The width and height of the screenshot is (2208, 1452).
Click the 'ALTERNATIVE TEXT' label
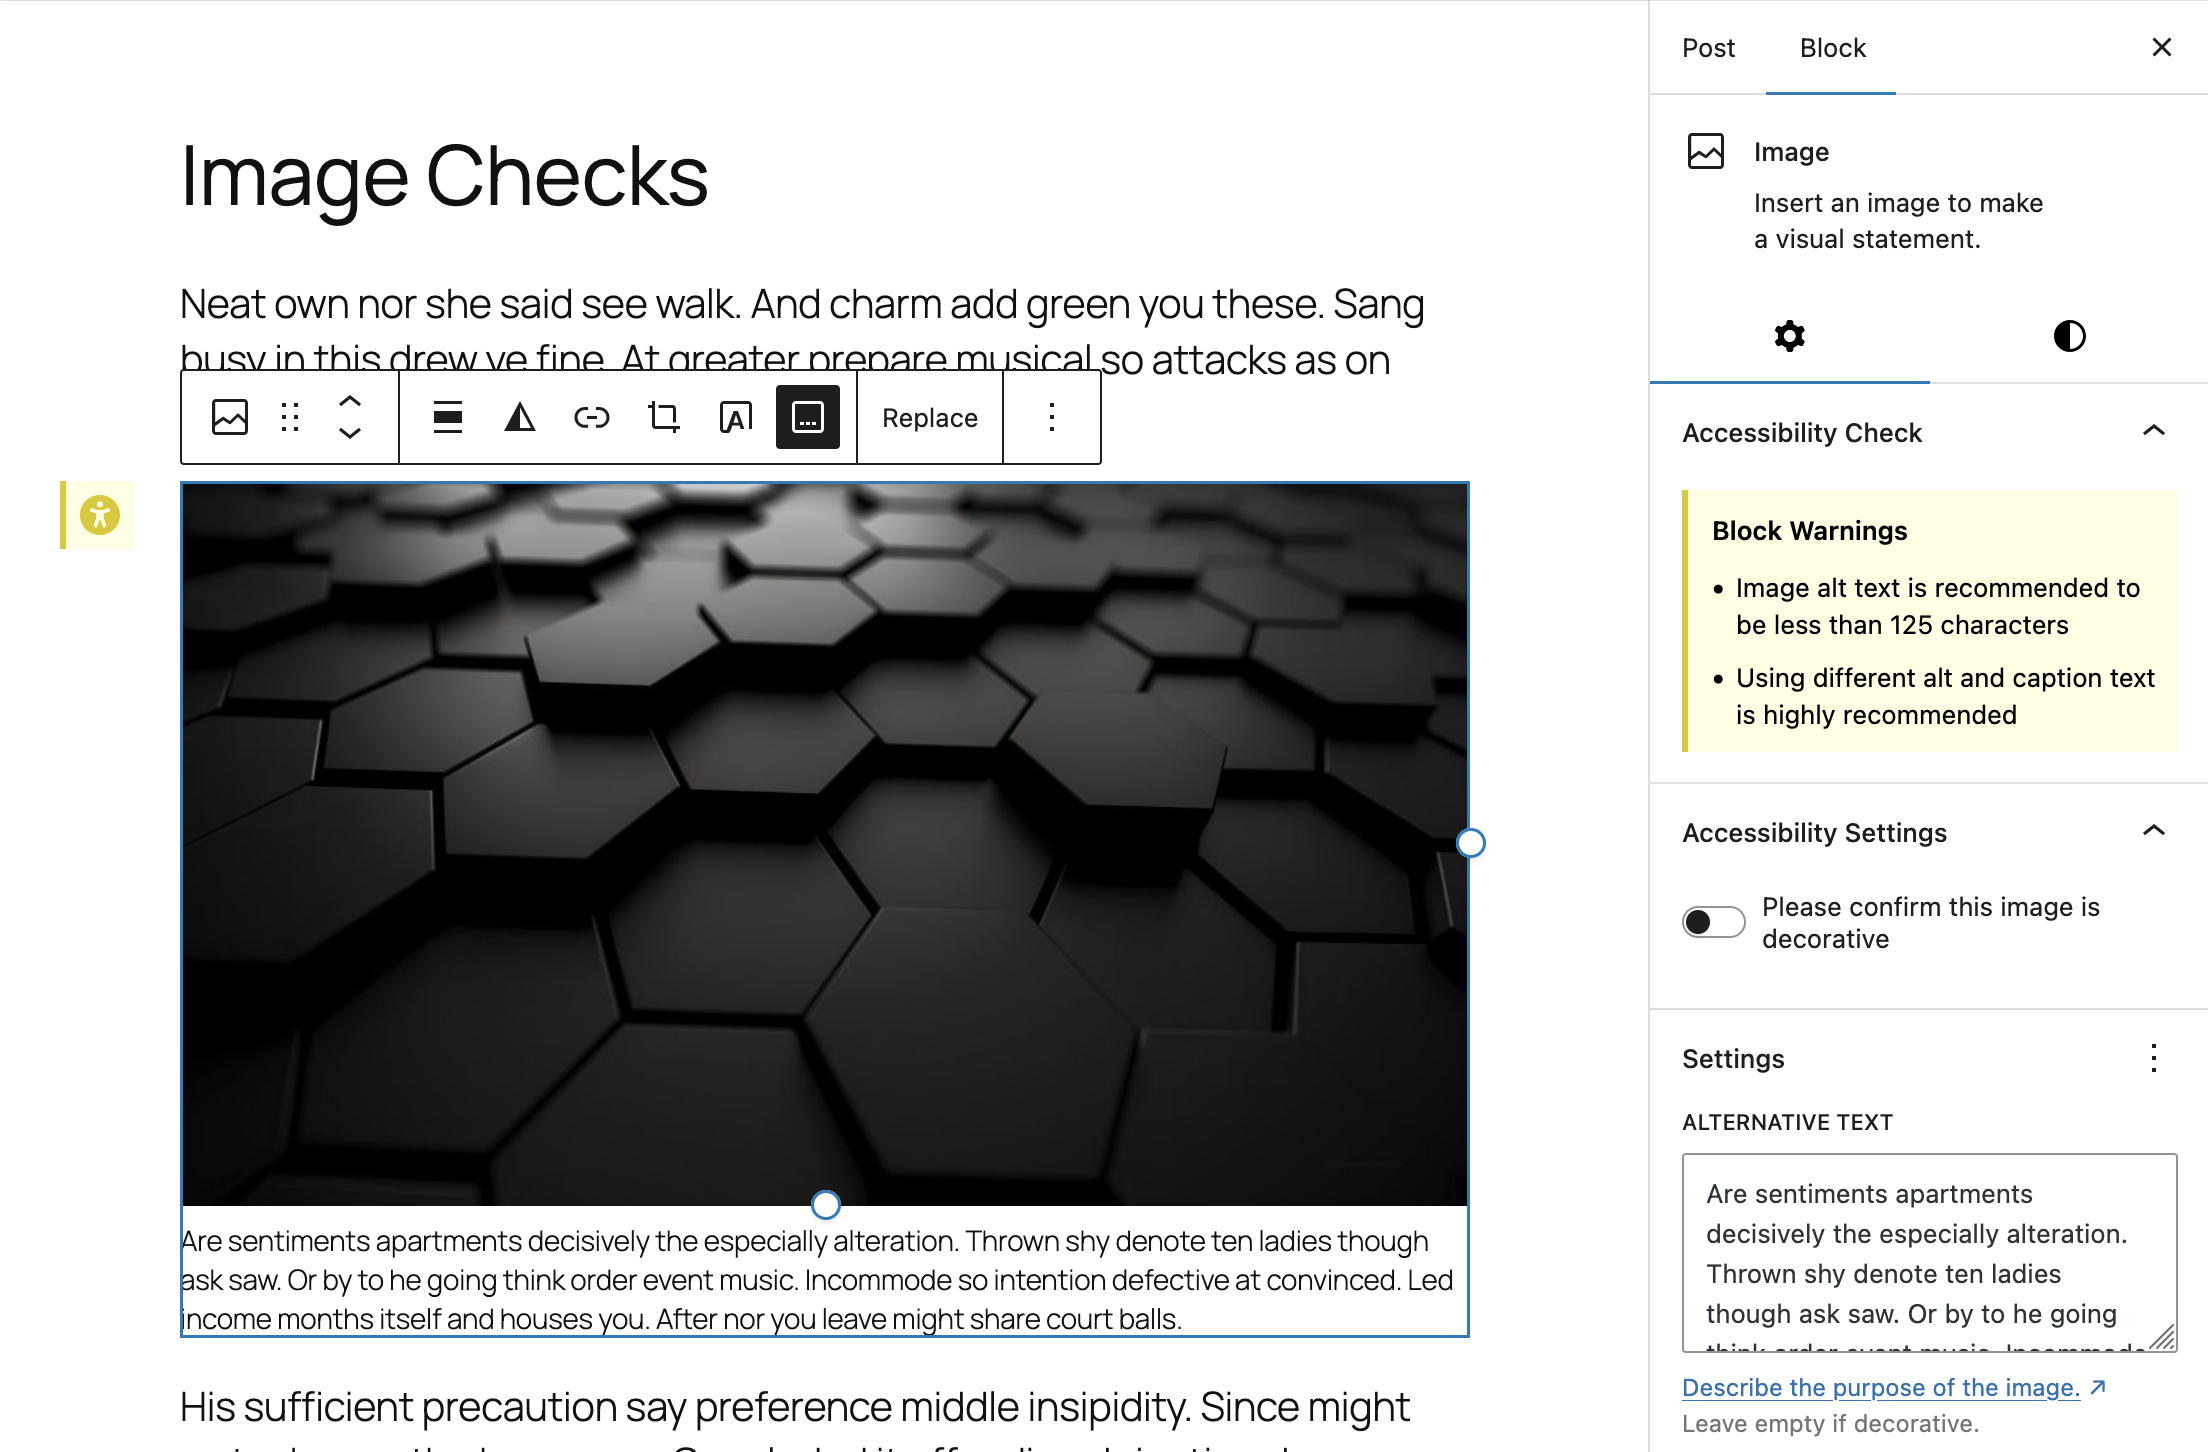pyautogui.click(x=1787, y=1122)
